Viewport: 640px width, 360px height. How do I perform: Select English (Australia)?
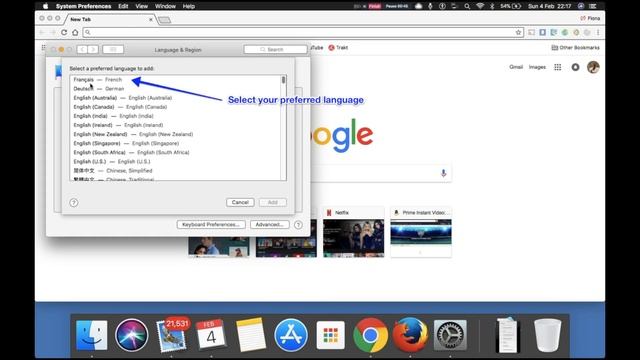pyautogui.click(x=176, y=98)
